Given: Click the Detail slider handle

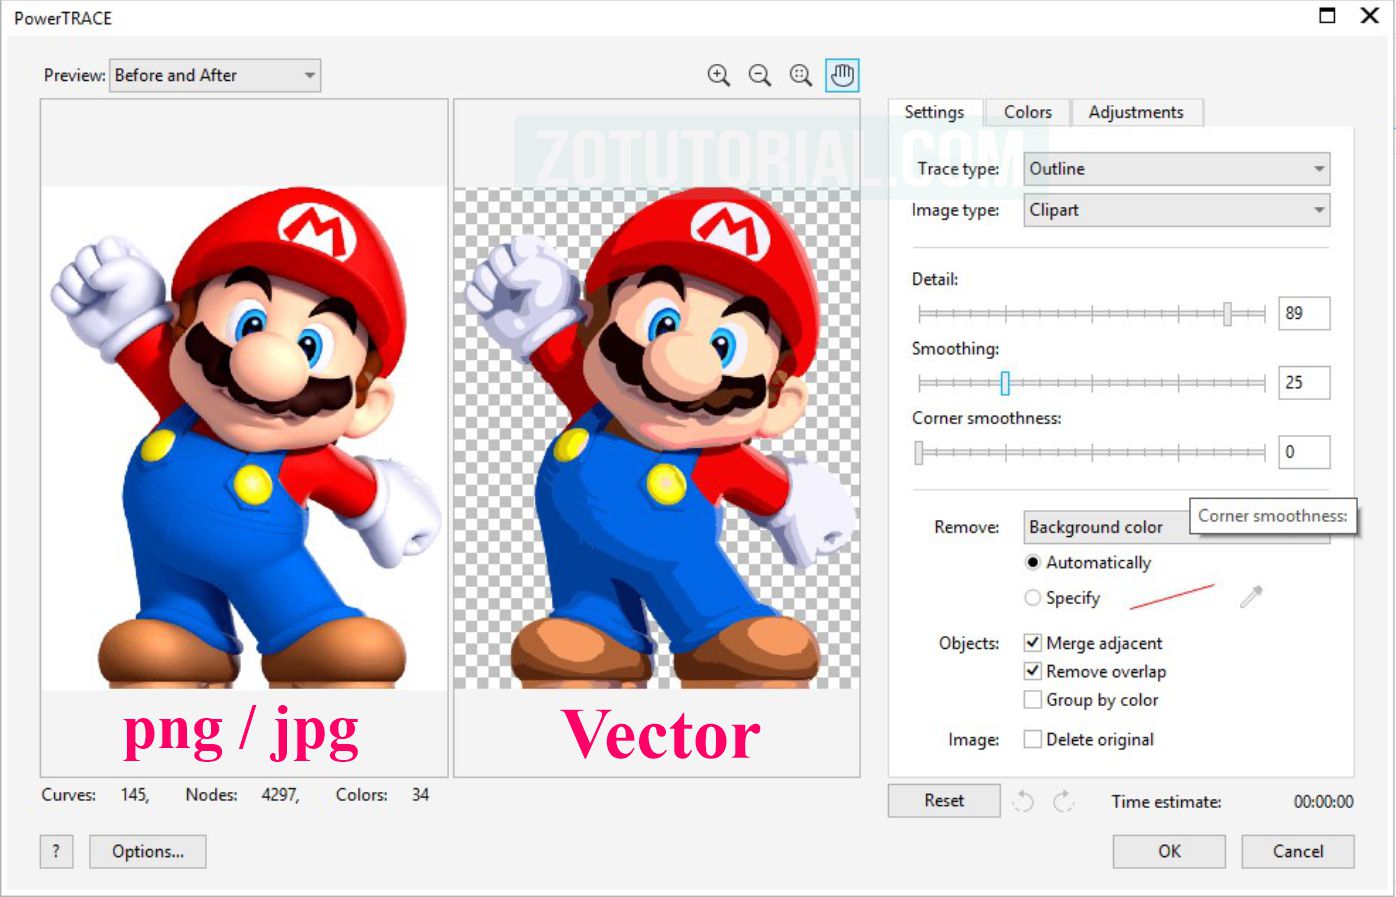Looking at the screenshot, I should point(1227,313).
